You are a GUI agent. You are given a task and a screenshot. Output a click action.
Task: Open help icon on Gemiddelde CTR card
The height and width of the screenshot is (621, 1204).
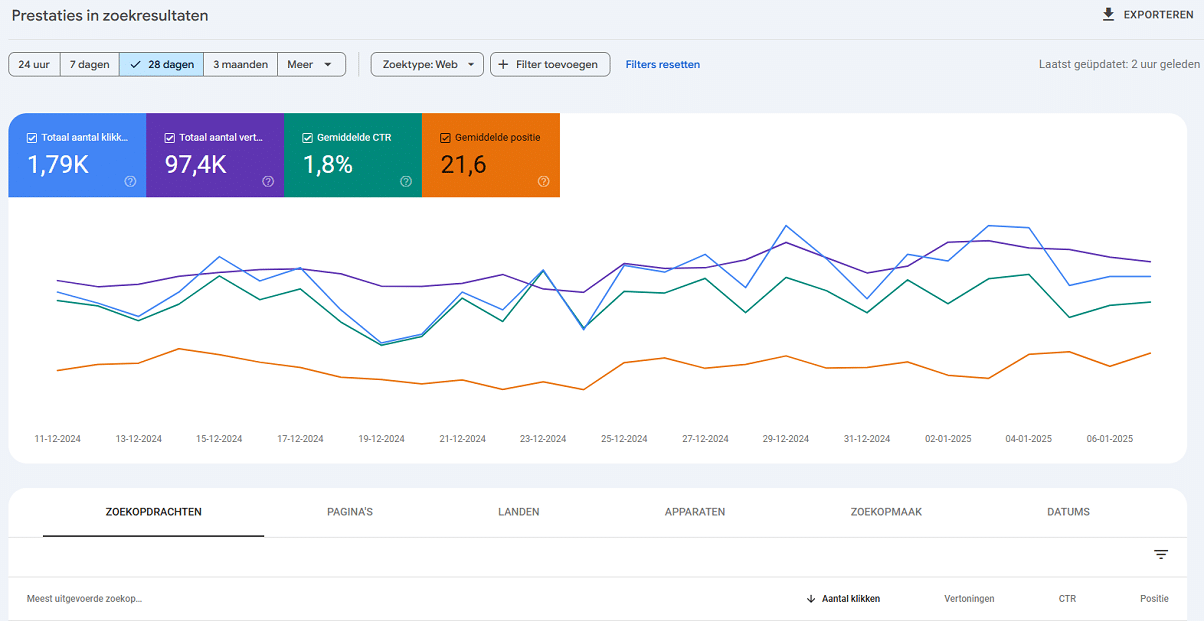point(406,182)
